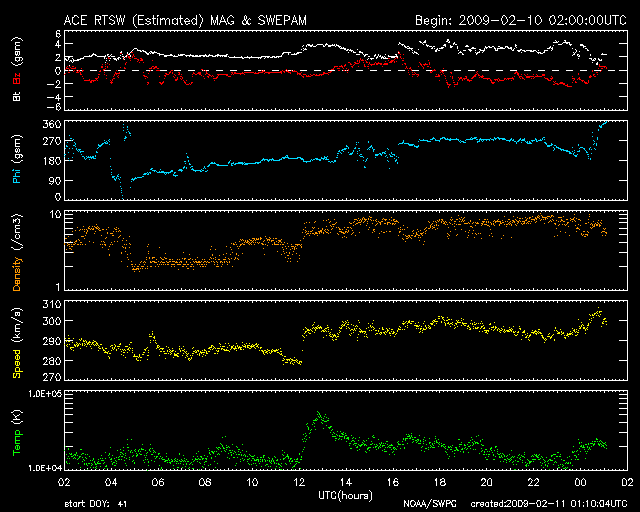Click the '18' hour tick label
Screen dimensions: 640x512
[440, 482]
